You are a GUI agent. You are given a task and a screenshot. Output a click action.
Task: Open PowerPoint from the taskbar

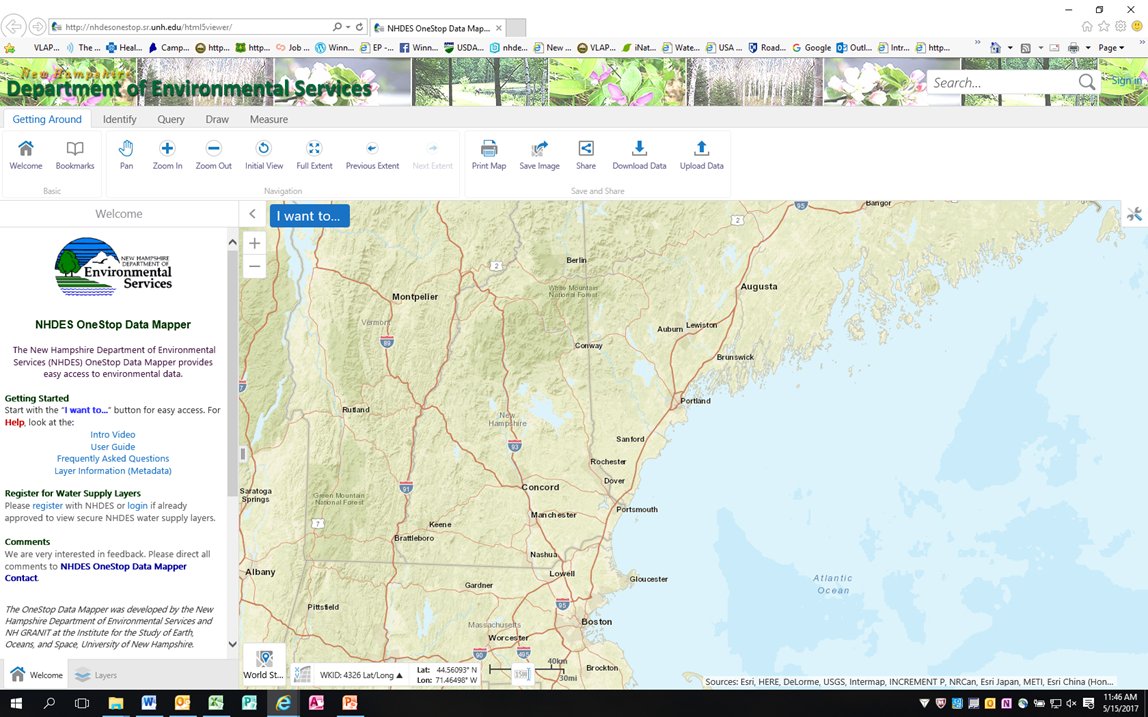pyautogui.click(x=350, y=703)
